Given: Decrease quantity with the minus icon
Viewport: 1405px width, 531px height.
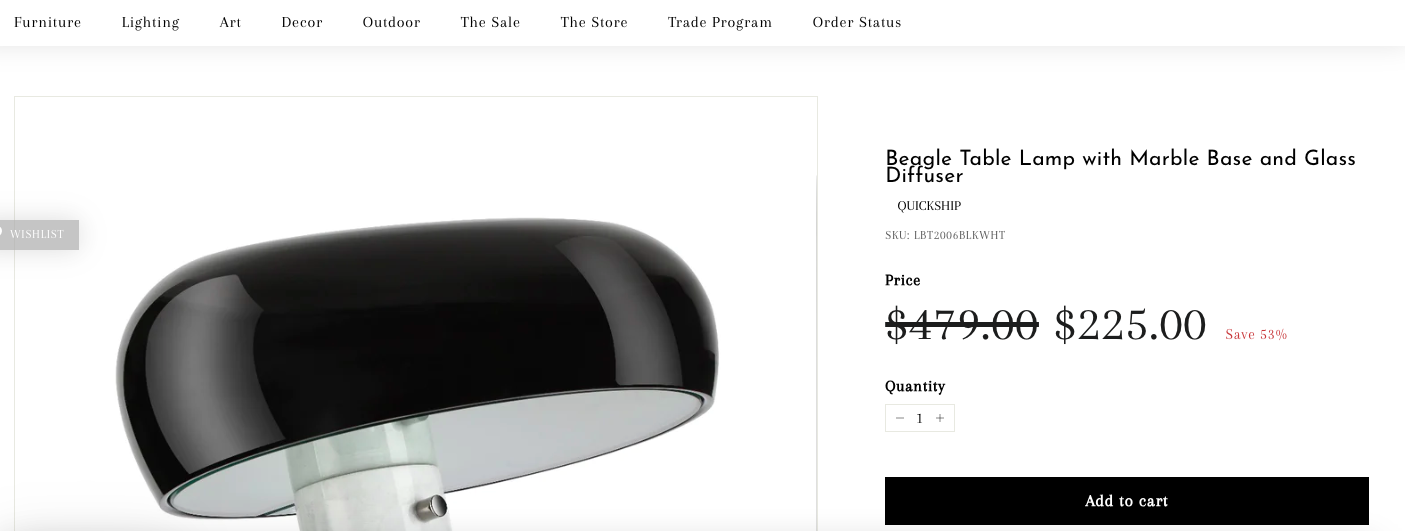Looking at the screenshot, I should (x=900, y=418).
